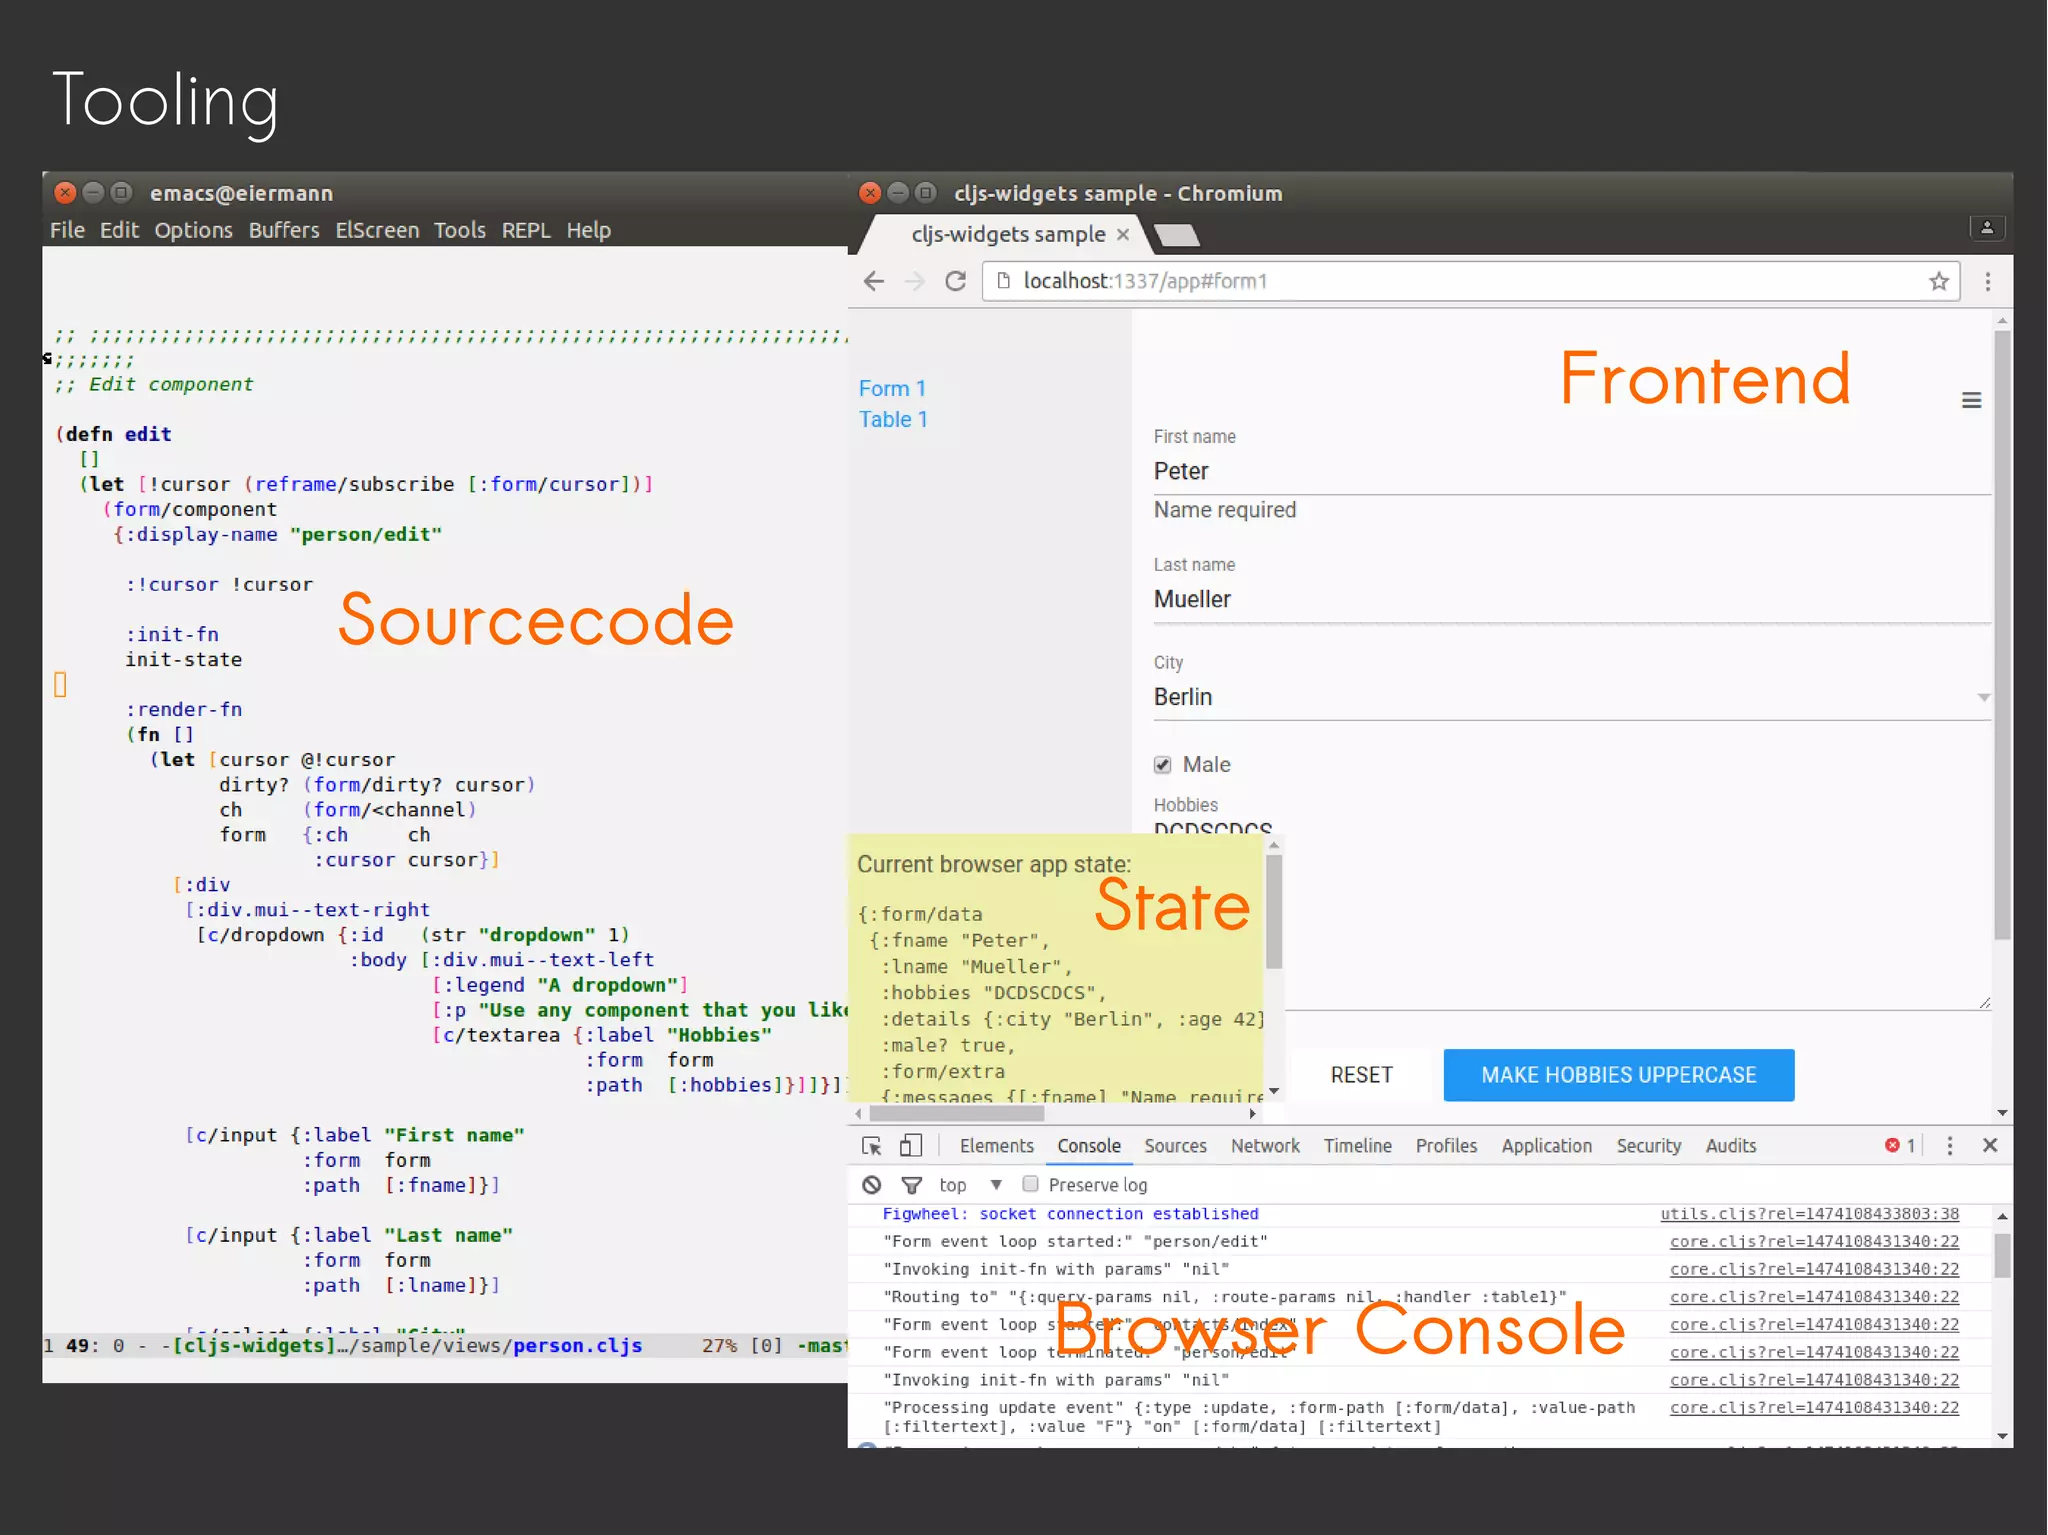The width and height of the screenshot is (2048, 1535).
Task: Open core.cljs link for 'Form event loop started'
Action: 1814,1242
